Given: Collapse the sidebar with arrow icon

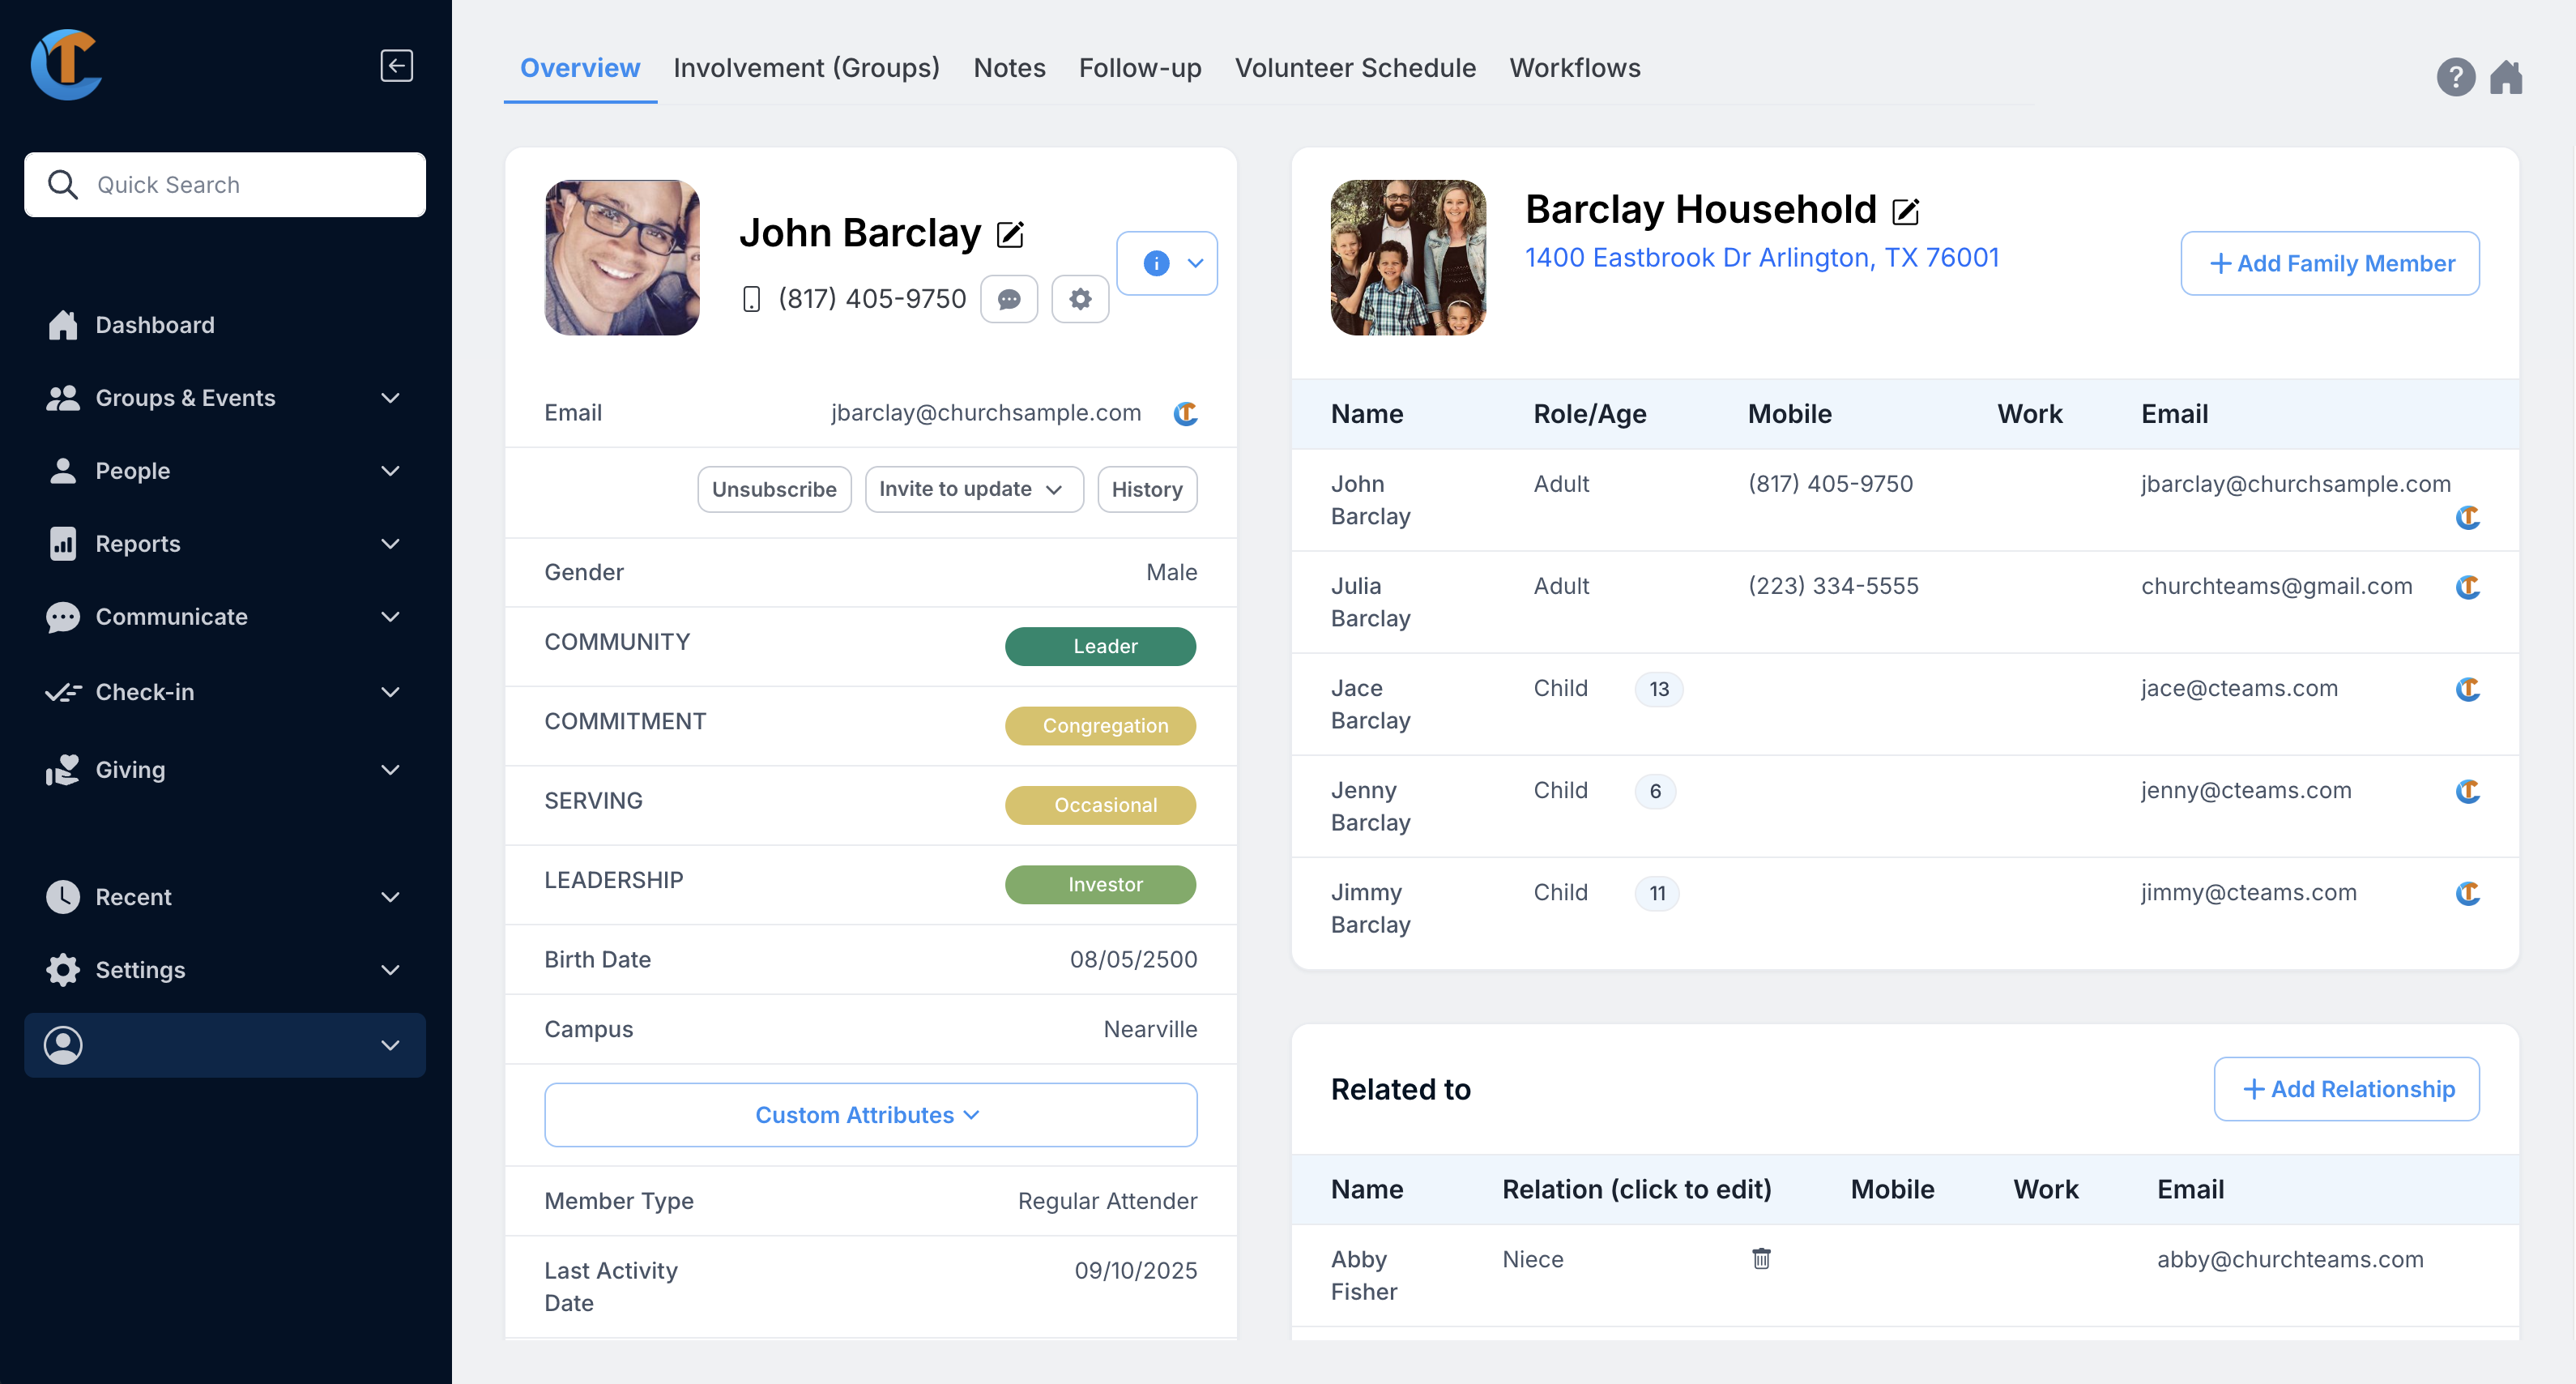Looking at the screenshot, I should 396,66.
